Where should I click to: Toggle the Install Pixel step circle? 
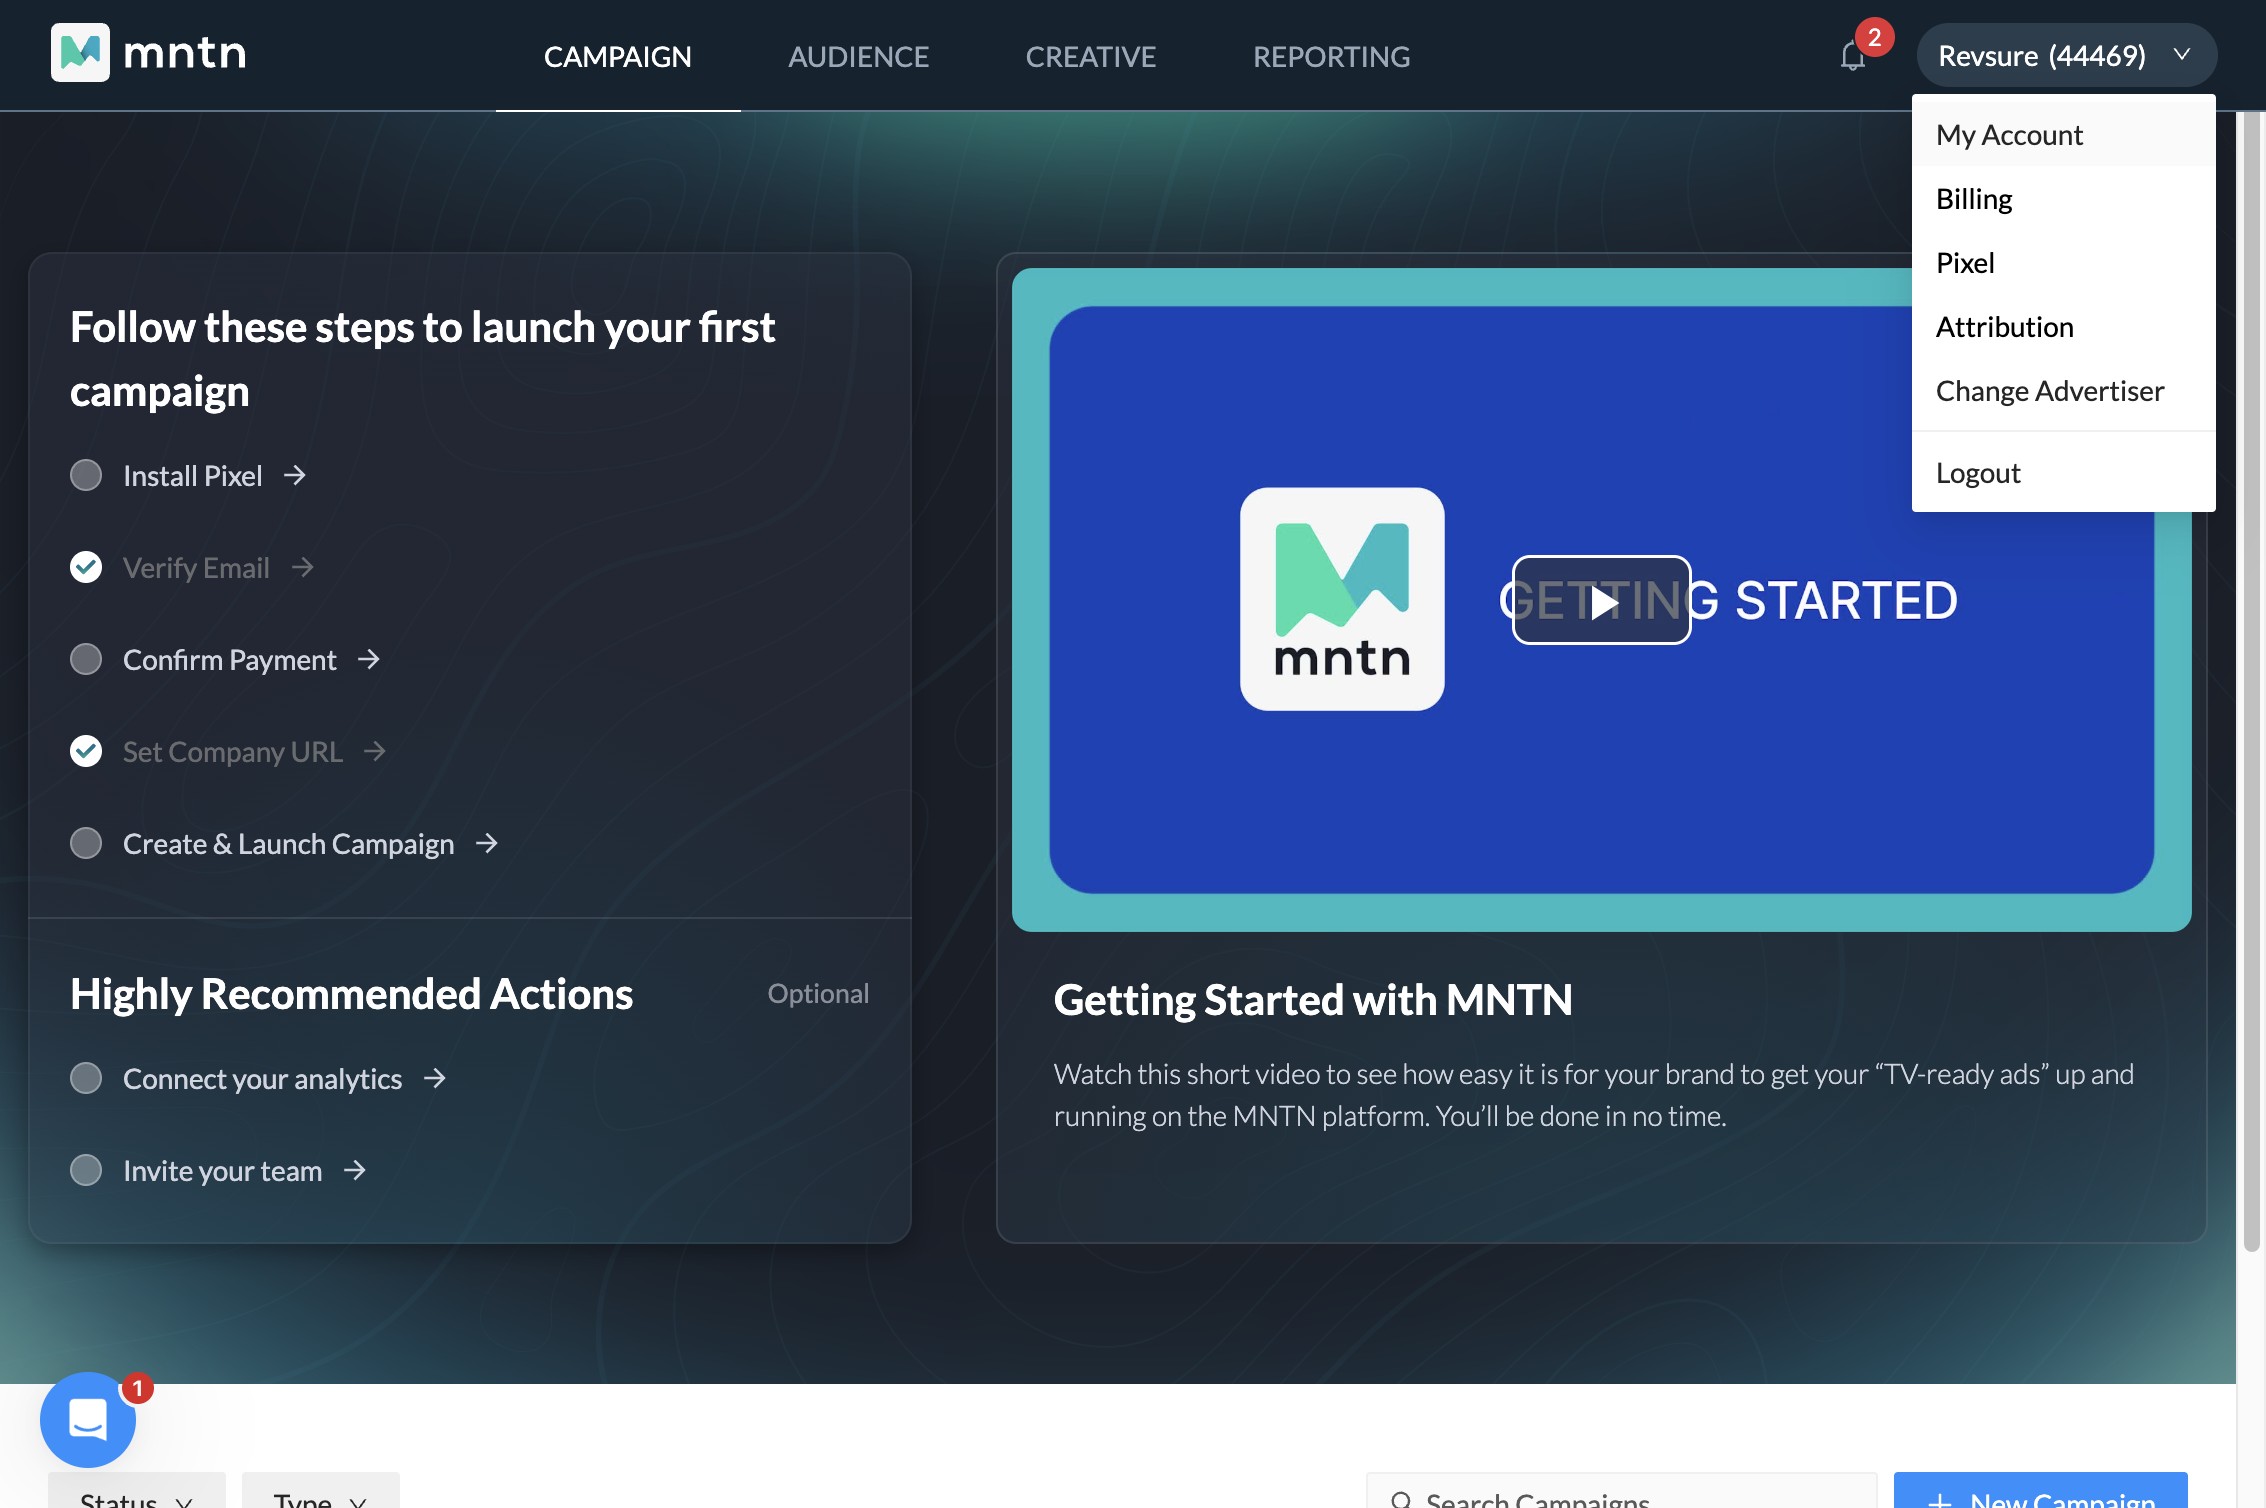[x=86, y=475]
